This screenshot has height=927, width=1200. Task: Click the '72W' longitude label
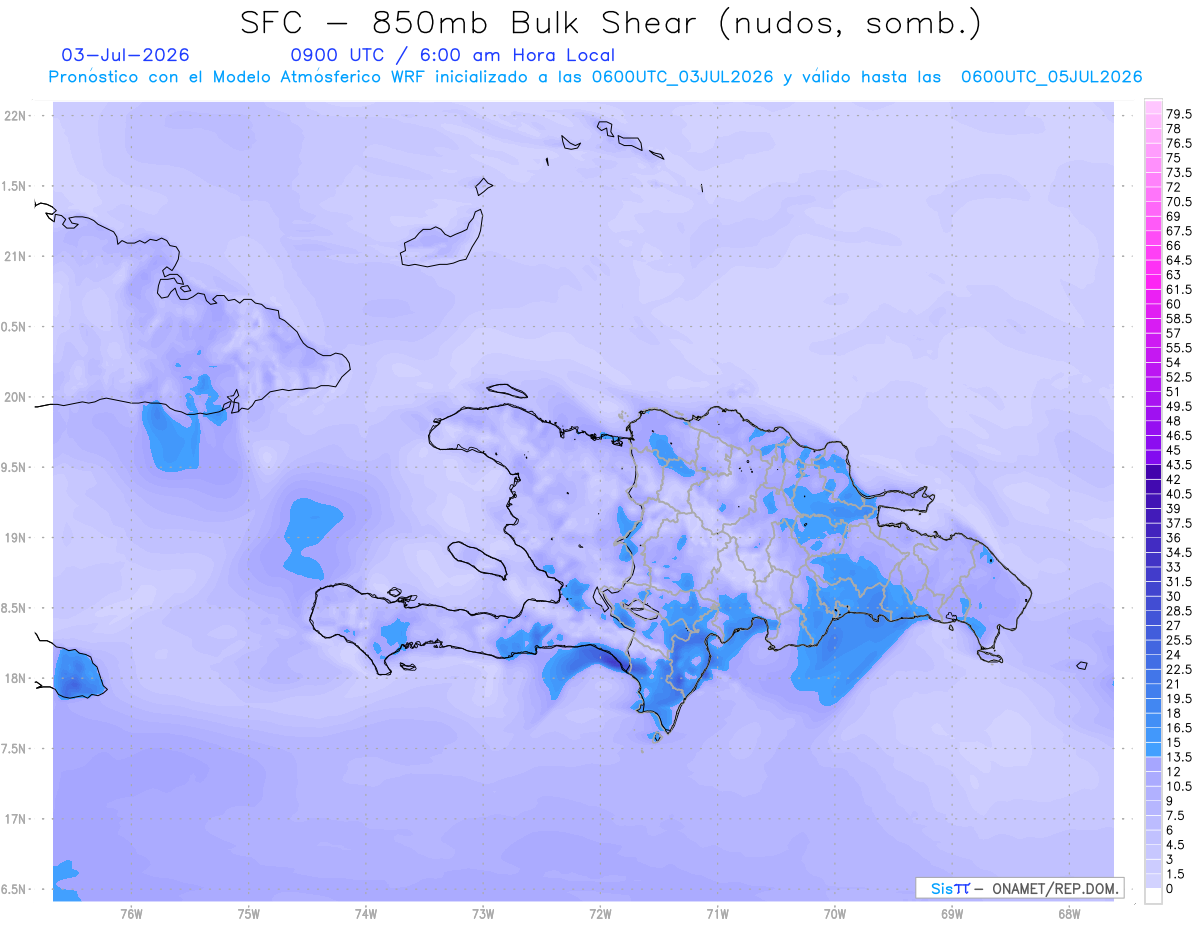[x=600, y=914]
